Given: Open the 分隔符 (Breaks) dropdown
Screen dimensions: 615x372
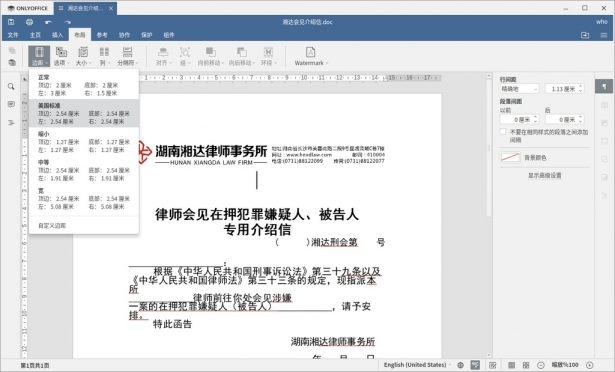Looking at the screenshot, I should [127, 56].
